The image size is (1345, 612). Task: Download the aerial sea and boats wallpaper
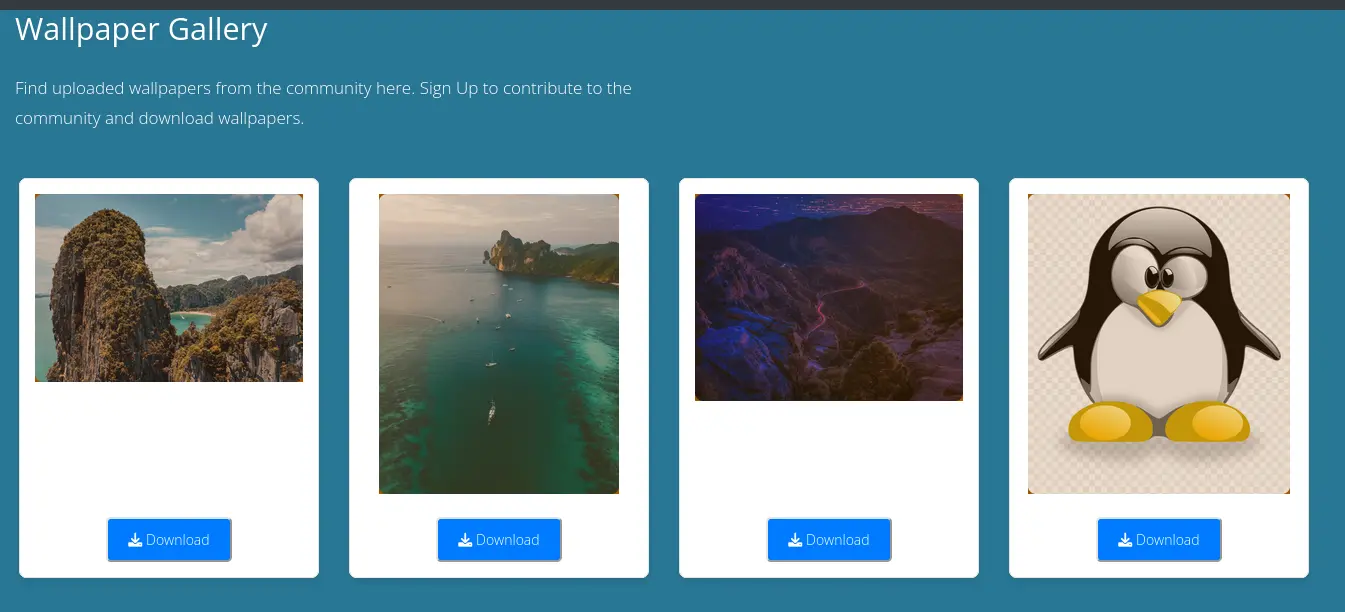(x=499, y=540)
